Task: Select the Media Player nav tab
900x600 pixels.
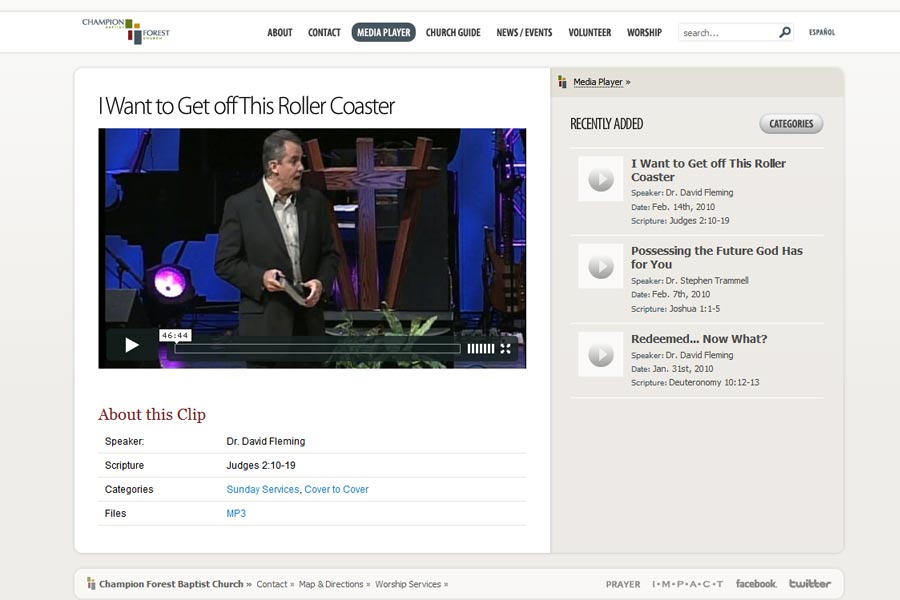Action: [383, 33]
